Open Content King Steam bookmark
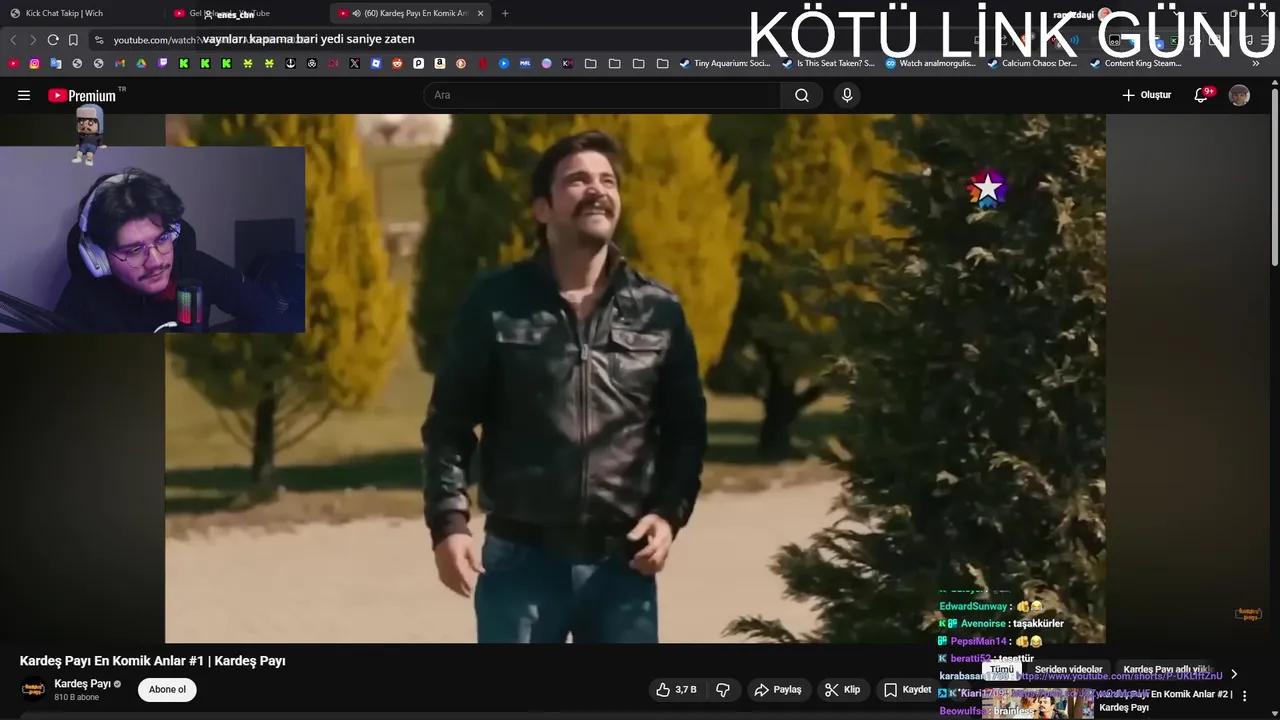The image size is (1280, 720). (x=1136, y=63)
